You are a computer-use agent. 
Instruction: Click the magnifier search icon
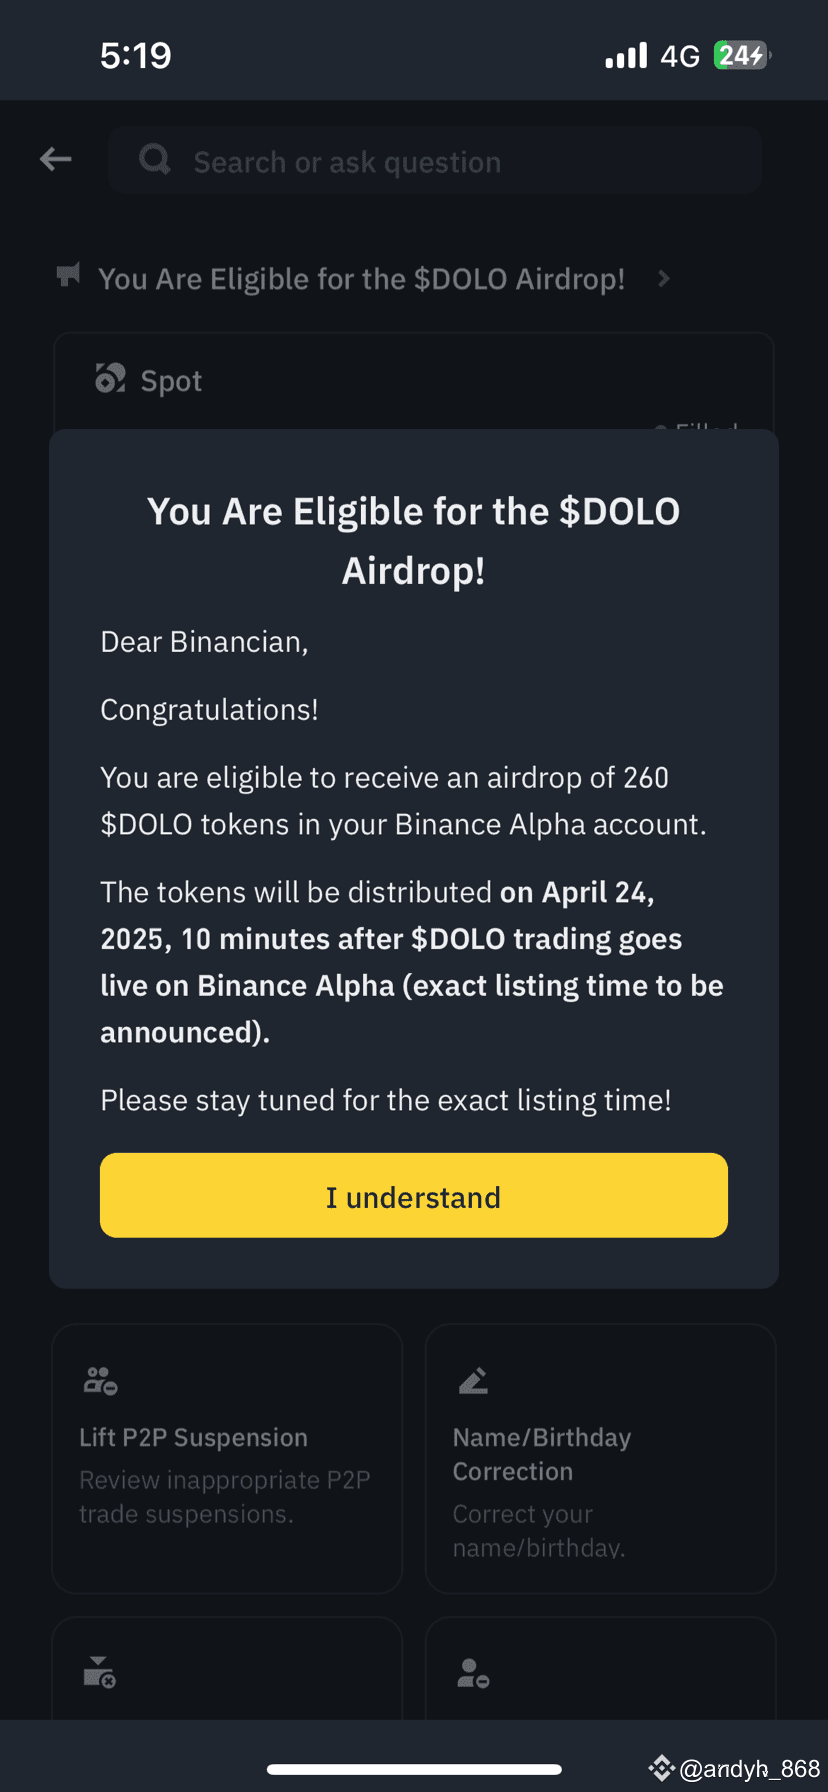(154, 159)
